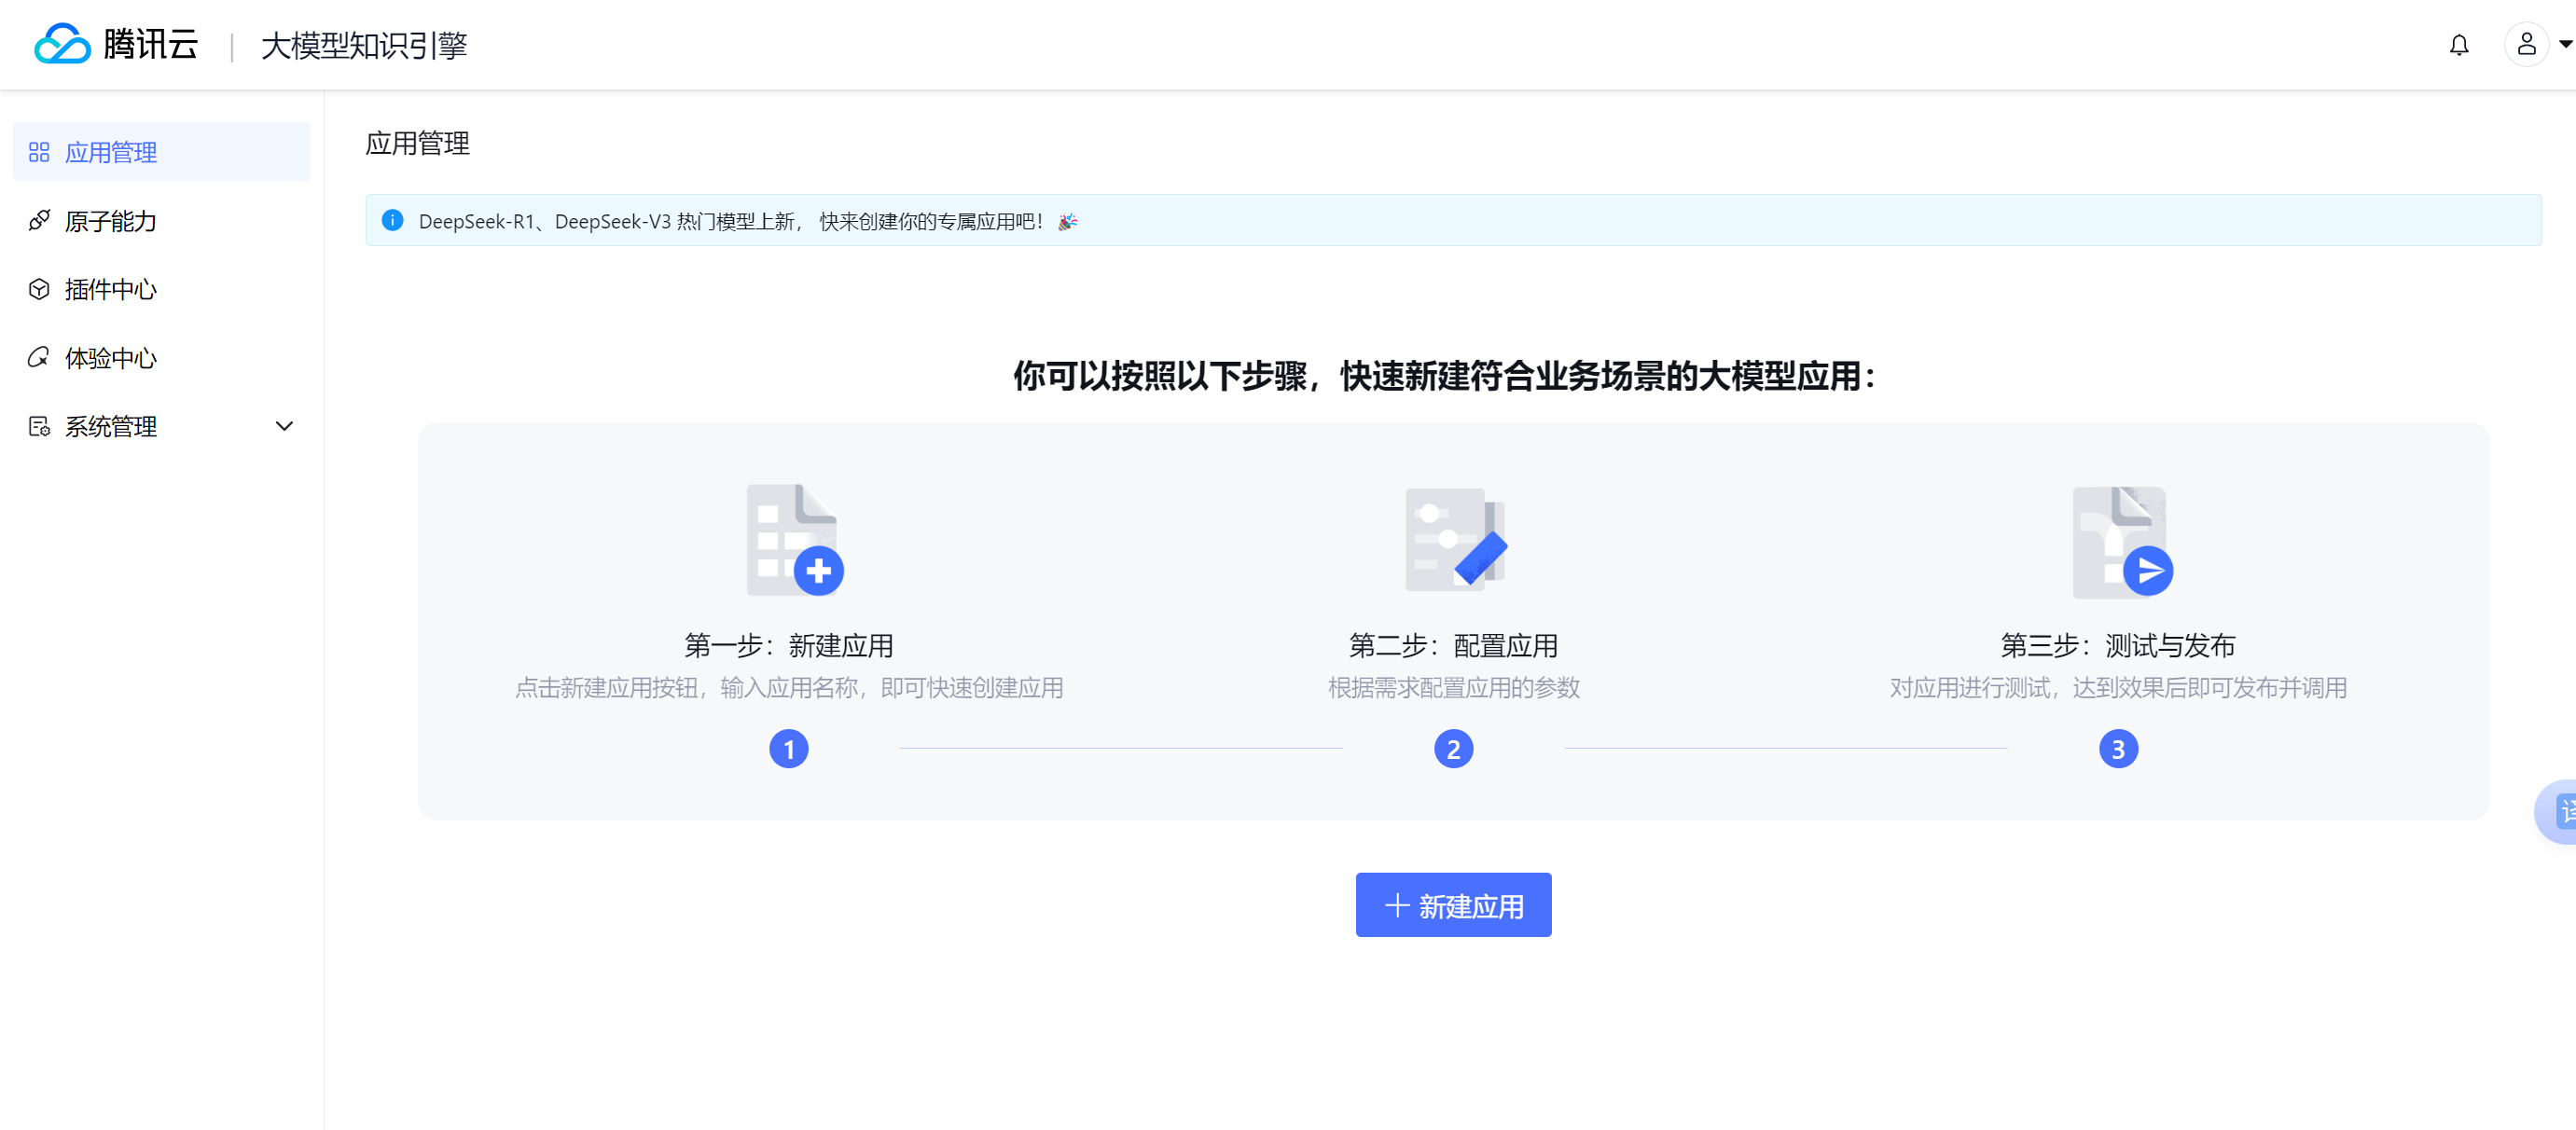The width and height of the screenshot is (2576, 1130).
Task: Click the 对应用进行测试 step description
Action: [2118, 688]
